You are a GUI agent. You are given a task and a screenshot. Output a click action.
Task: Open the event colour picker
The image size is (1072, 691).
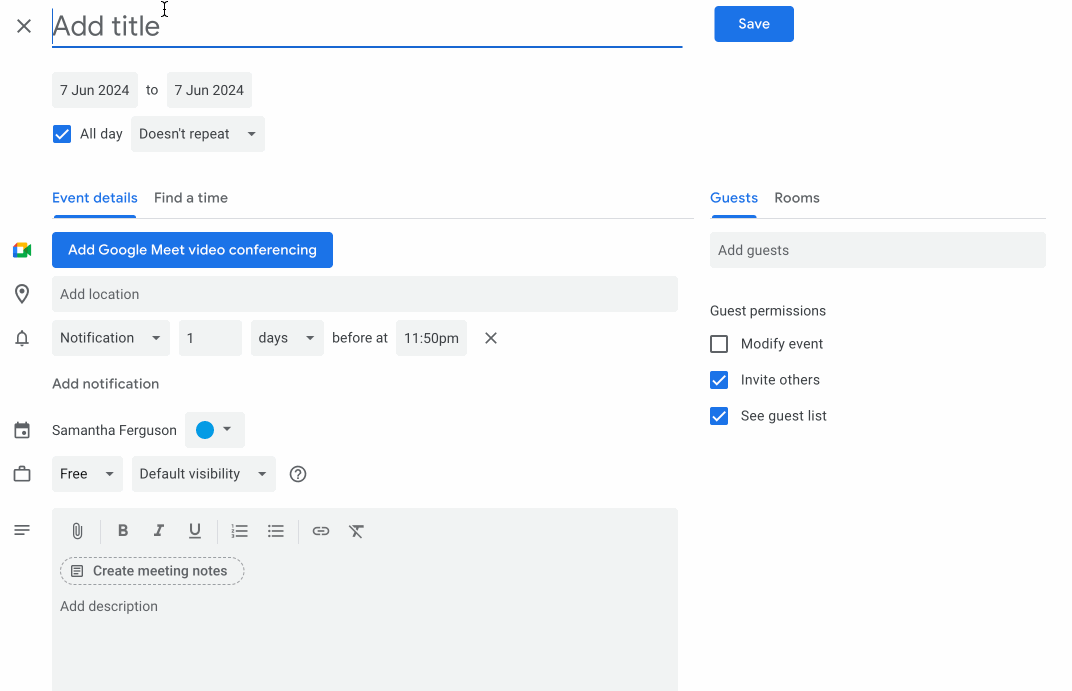coord(215,430)
